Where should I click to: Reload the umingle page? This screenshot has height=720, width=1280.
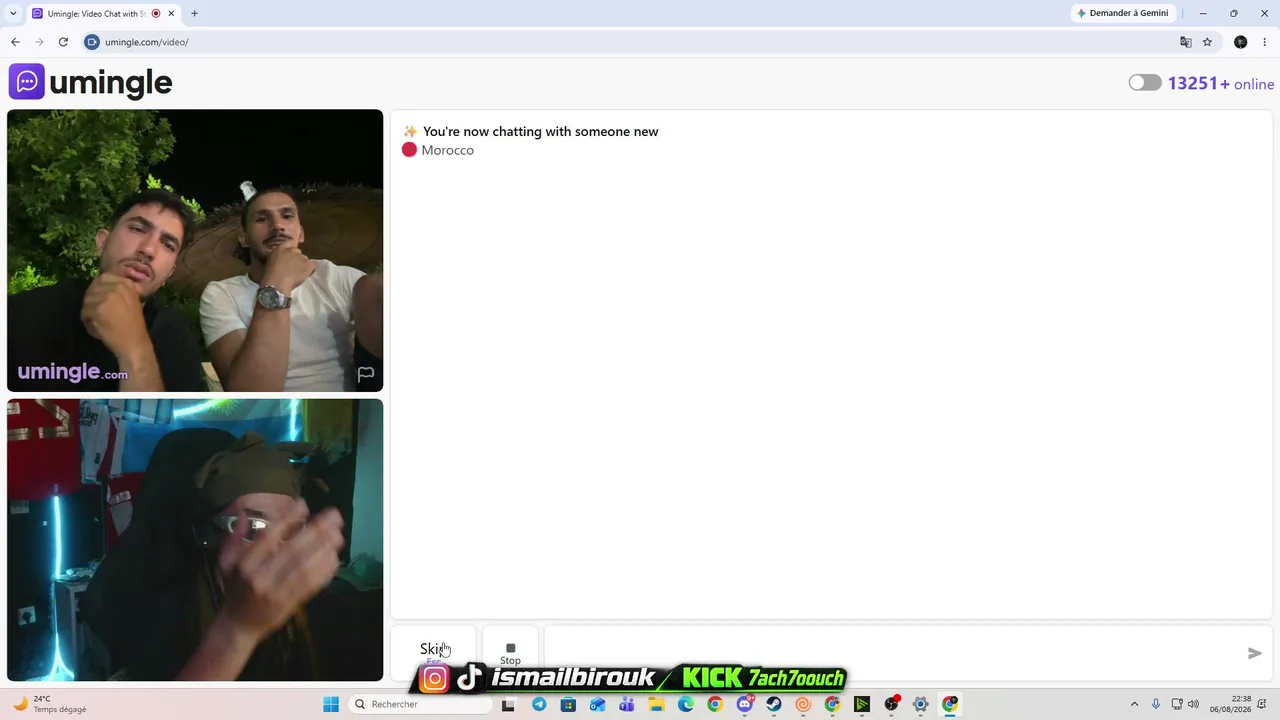pos(63,42)
